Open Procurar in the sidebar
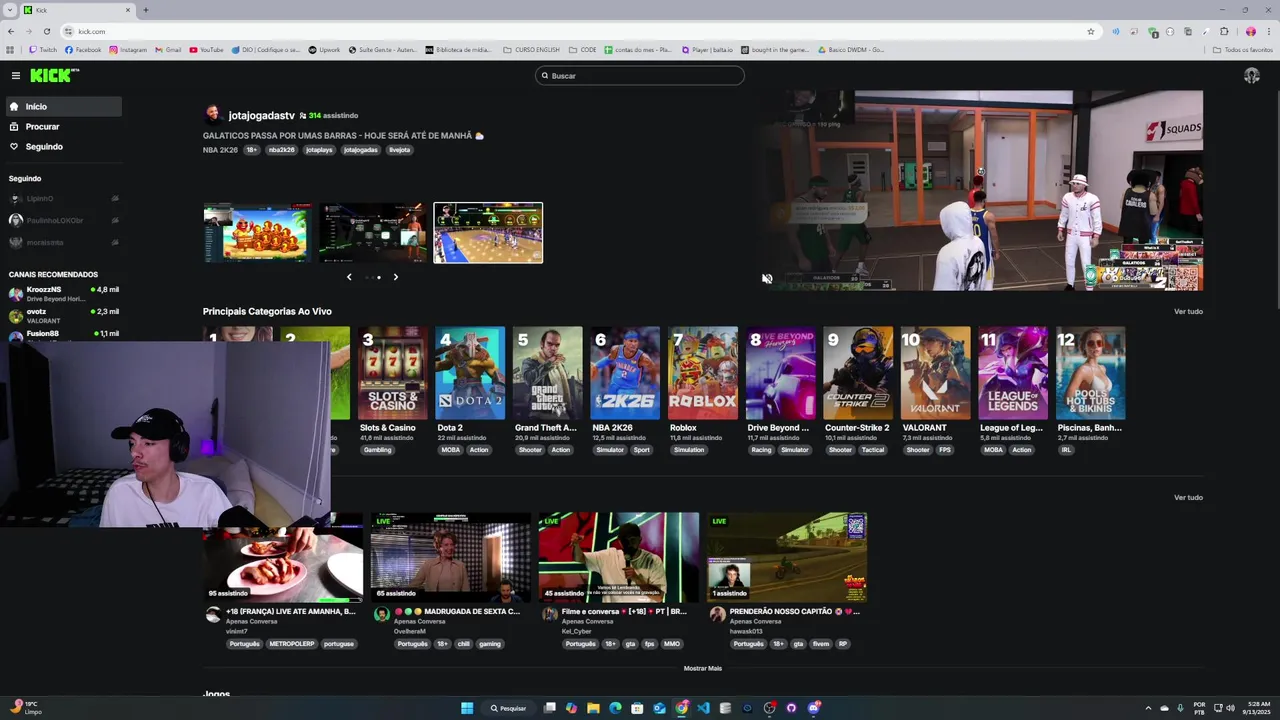1280x720 pixels. pyautogui.click(x=62, y=126)
